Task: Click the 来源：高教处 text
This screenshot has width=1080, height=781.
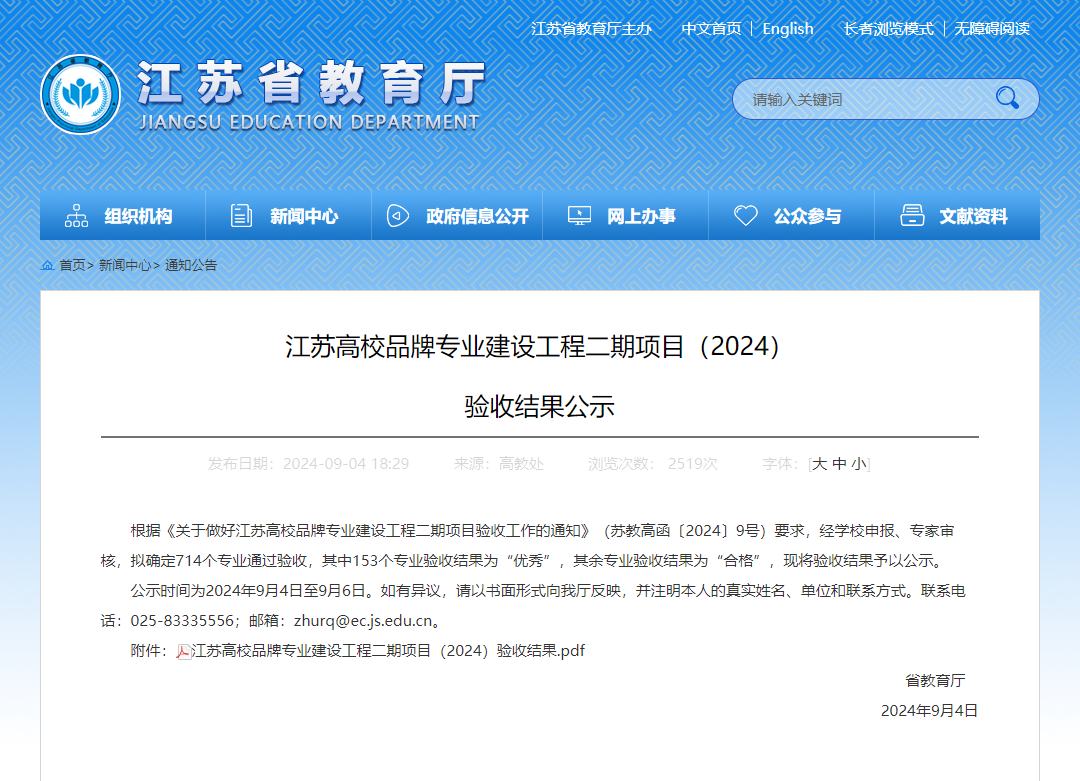Action: [499, 464]
